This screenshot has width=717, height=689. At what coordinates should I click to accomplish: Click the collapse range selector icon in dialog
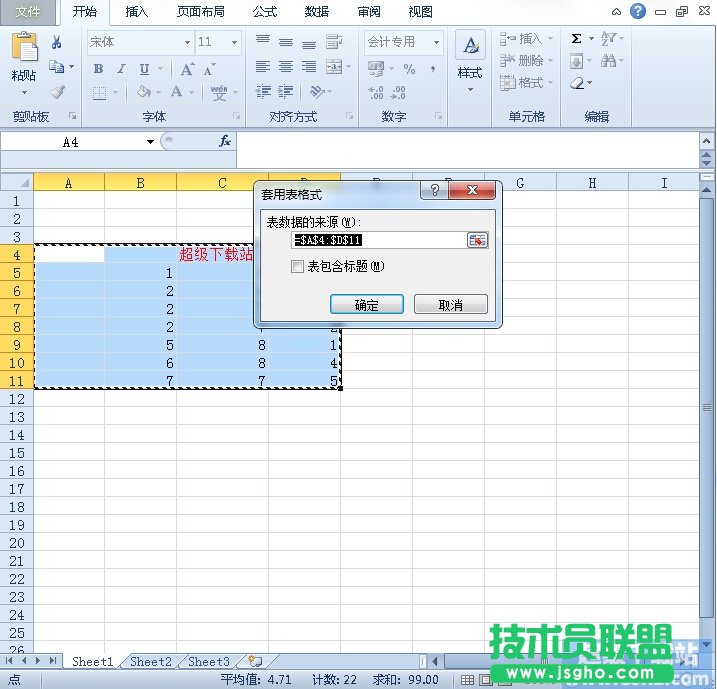pyautogui.click(x=477, y=240)
